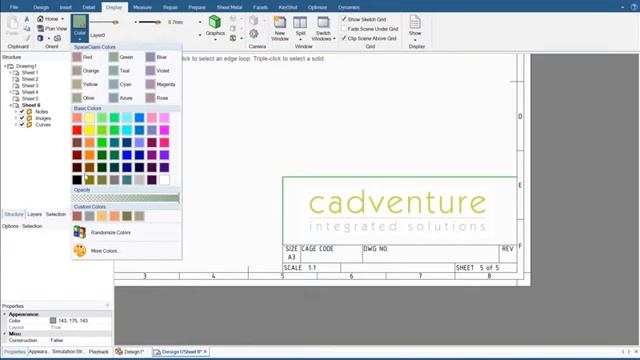640x360 pixels.
Task: Click the Sheet 1 page icon
Action: tap(16, 73)
